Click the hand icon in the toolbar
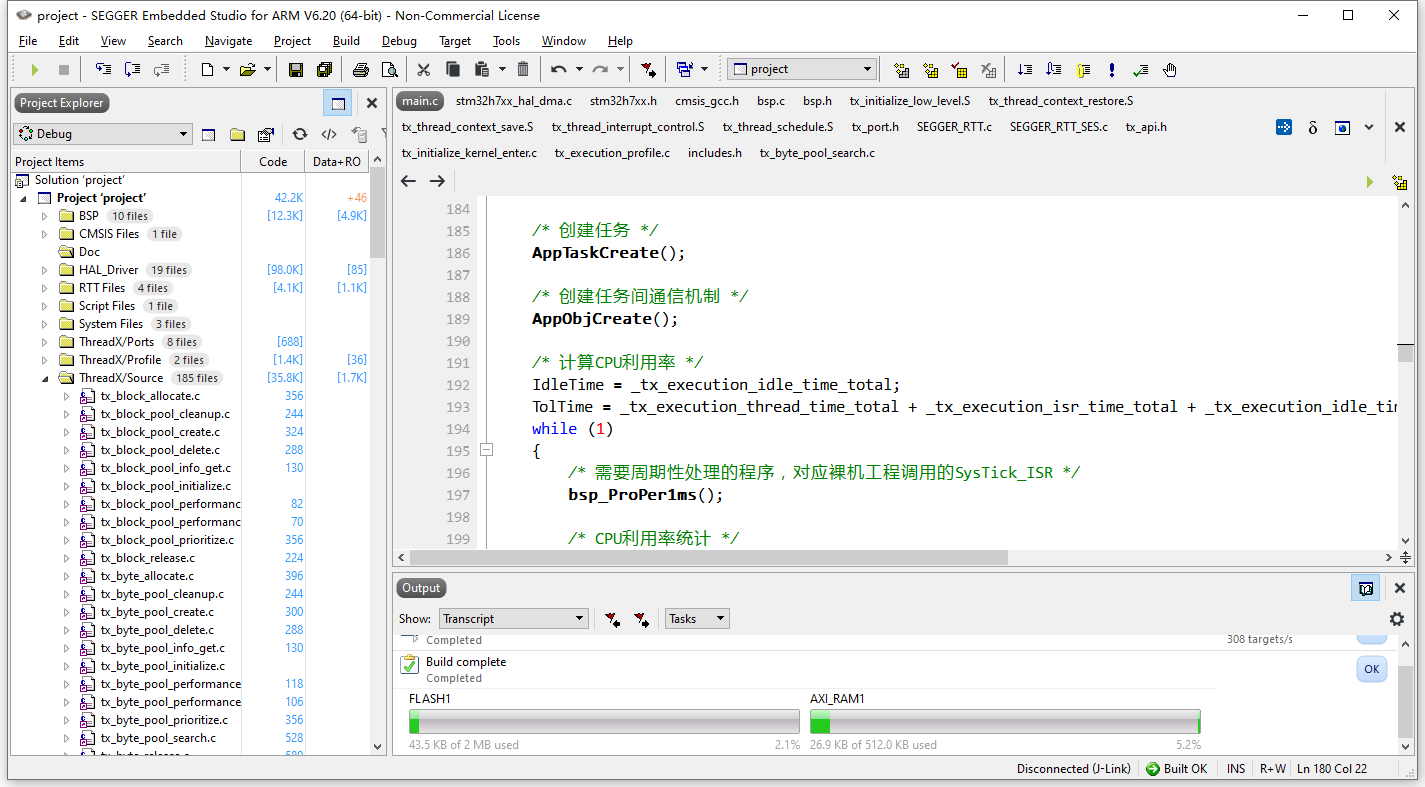This screenshot has height=787, width=1425. click(1170, 69)
